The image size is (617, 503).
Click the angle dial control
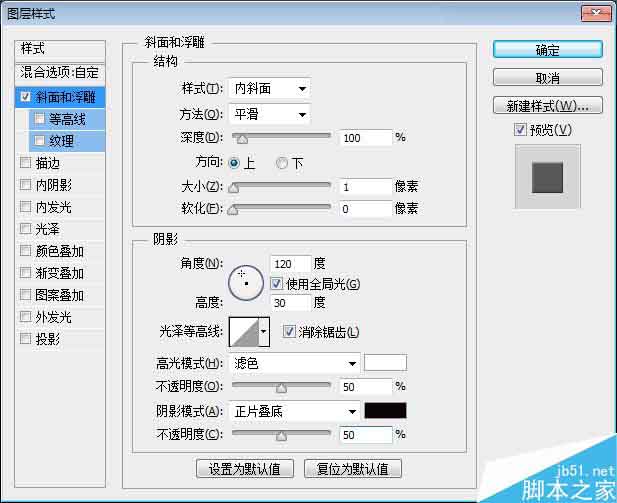click(246, 283)
